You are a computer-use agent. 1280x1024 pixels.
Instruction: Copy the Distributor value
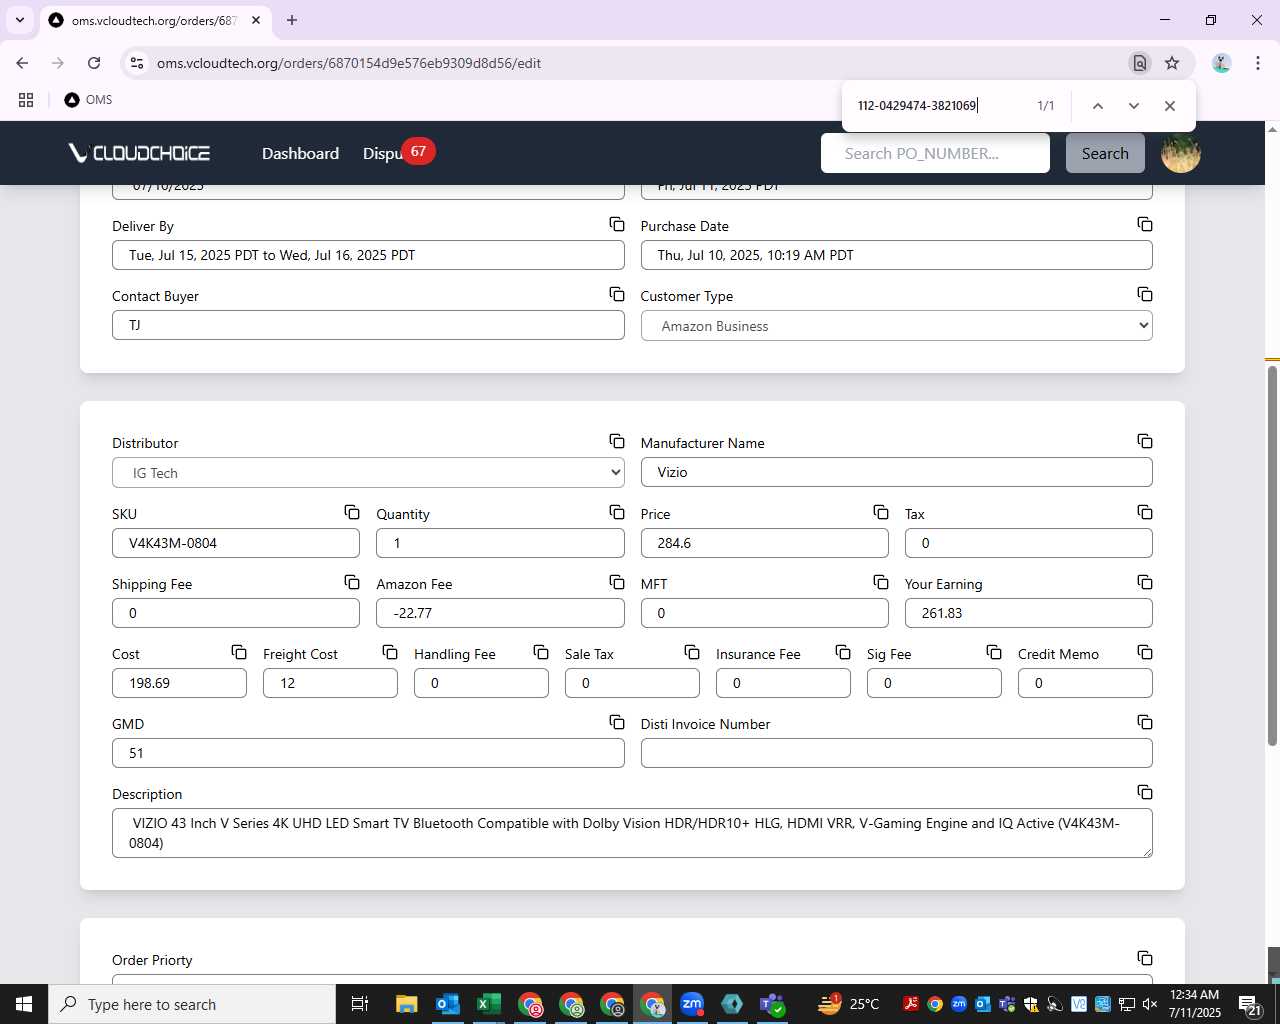[617, 441]
